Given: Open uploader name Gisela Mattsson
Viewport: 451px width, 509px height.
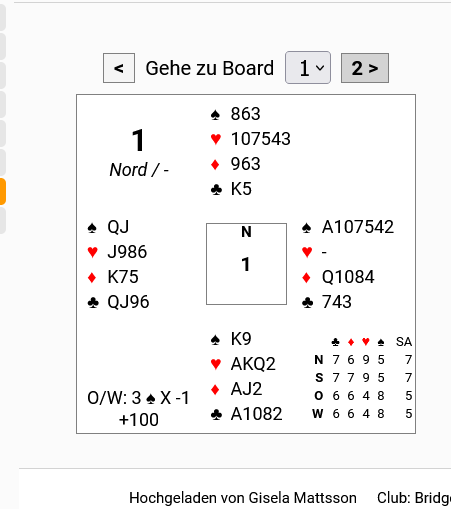Looking at the screenshot, I should 303,498.
